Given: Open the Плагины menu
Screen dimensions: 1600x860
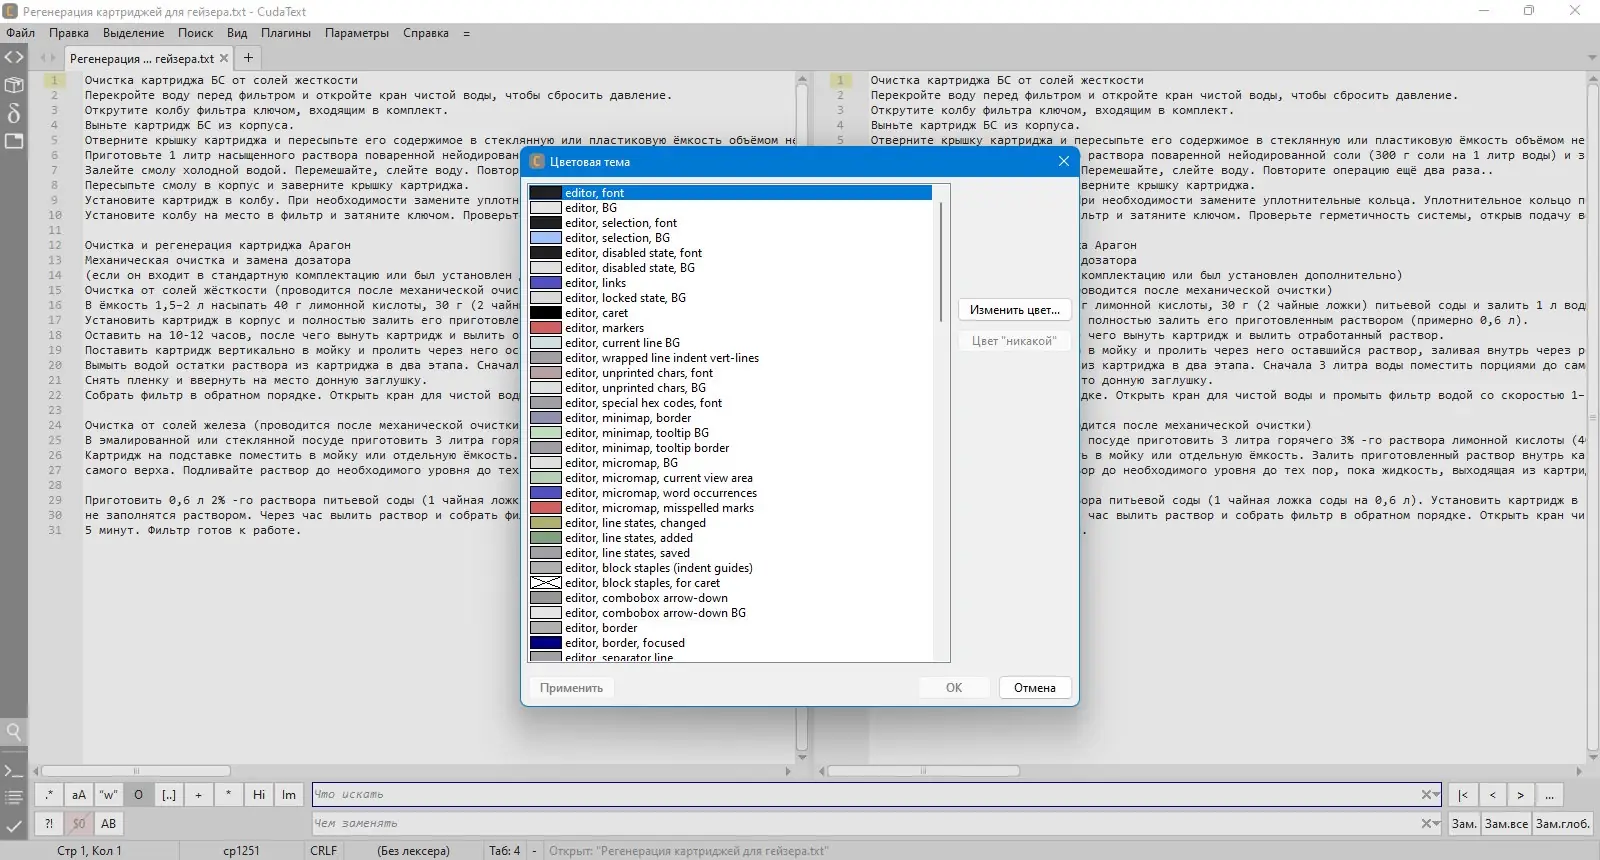Looking at the screenshot, I should point(286,33).
